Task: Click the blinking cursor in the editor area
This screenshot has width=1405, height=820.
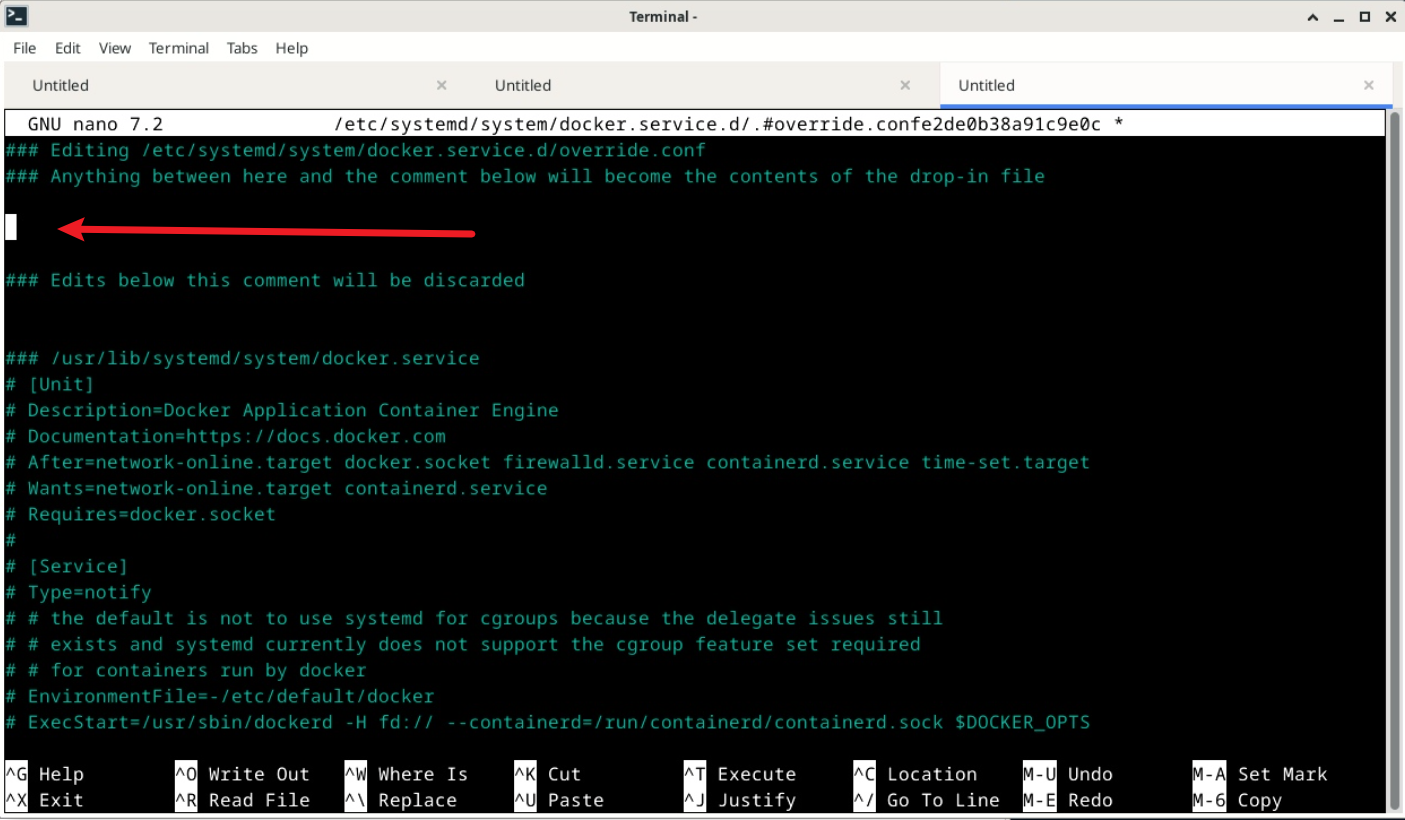Action: point(9,227)
